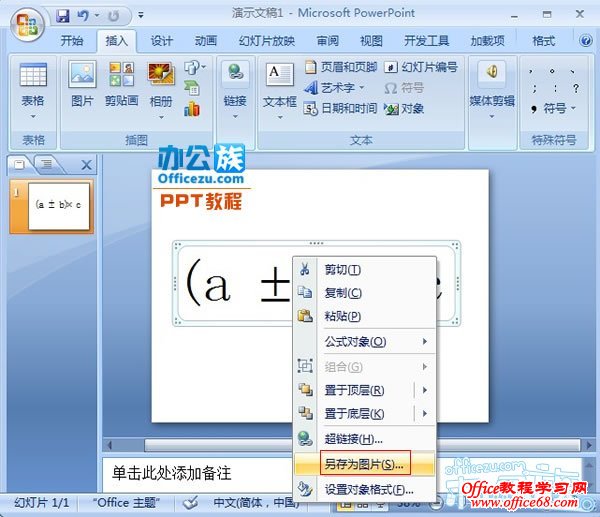Switch to the 开始 tab
The image size is (600, 517).
click(72, 40)
